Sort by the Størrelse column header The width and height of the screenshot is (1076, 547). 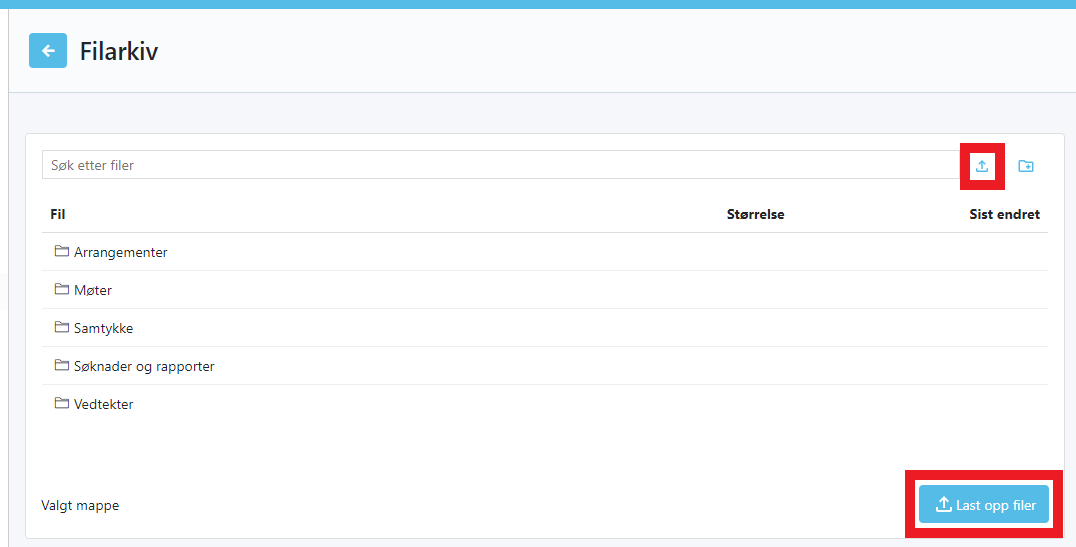tap(755, 214)
